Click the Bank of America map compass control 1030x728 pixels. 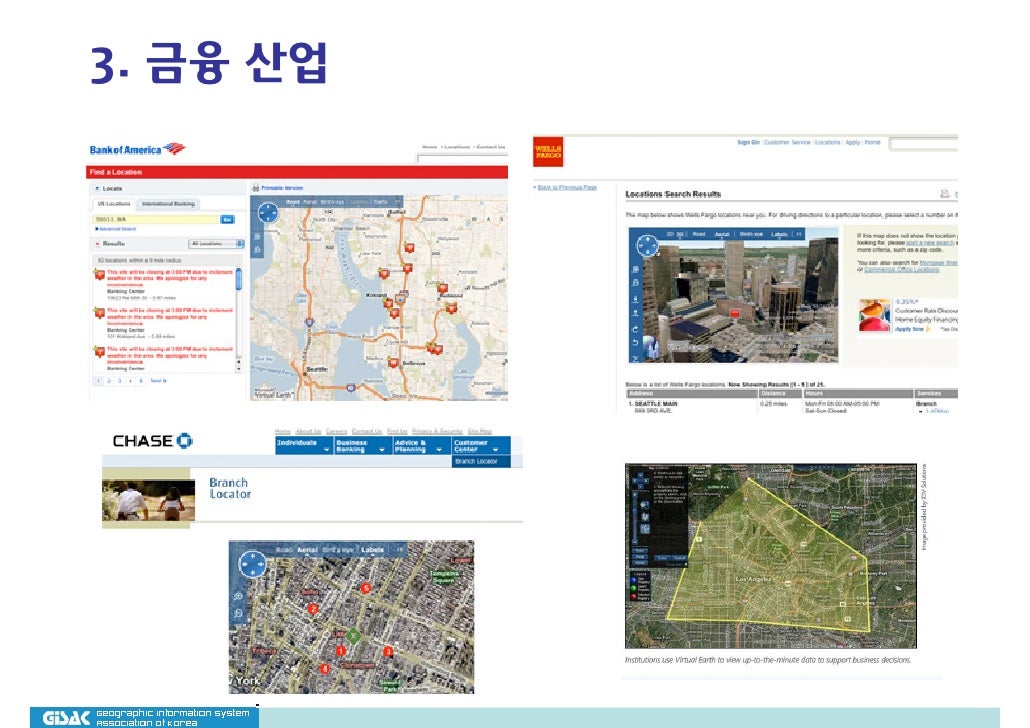(x=268, y=212)
